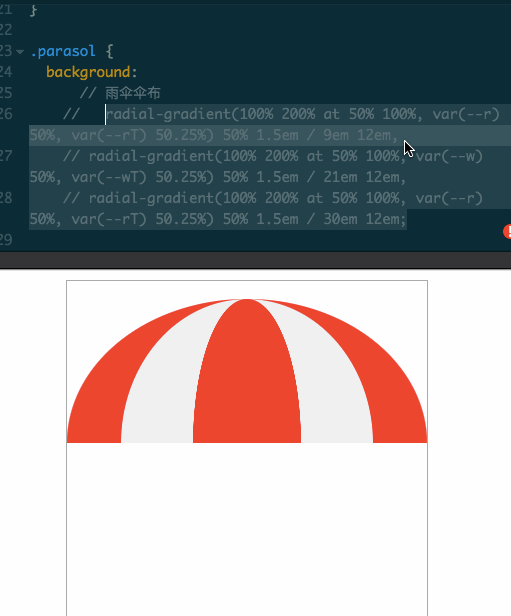511x616 pixels.
Task: Click the 30em 12em; value ending line 28
Action: pyautogui.click(x=364, y=219)
